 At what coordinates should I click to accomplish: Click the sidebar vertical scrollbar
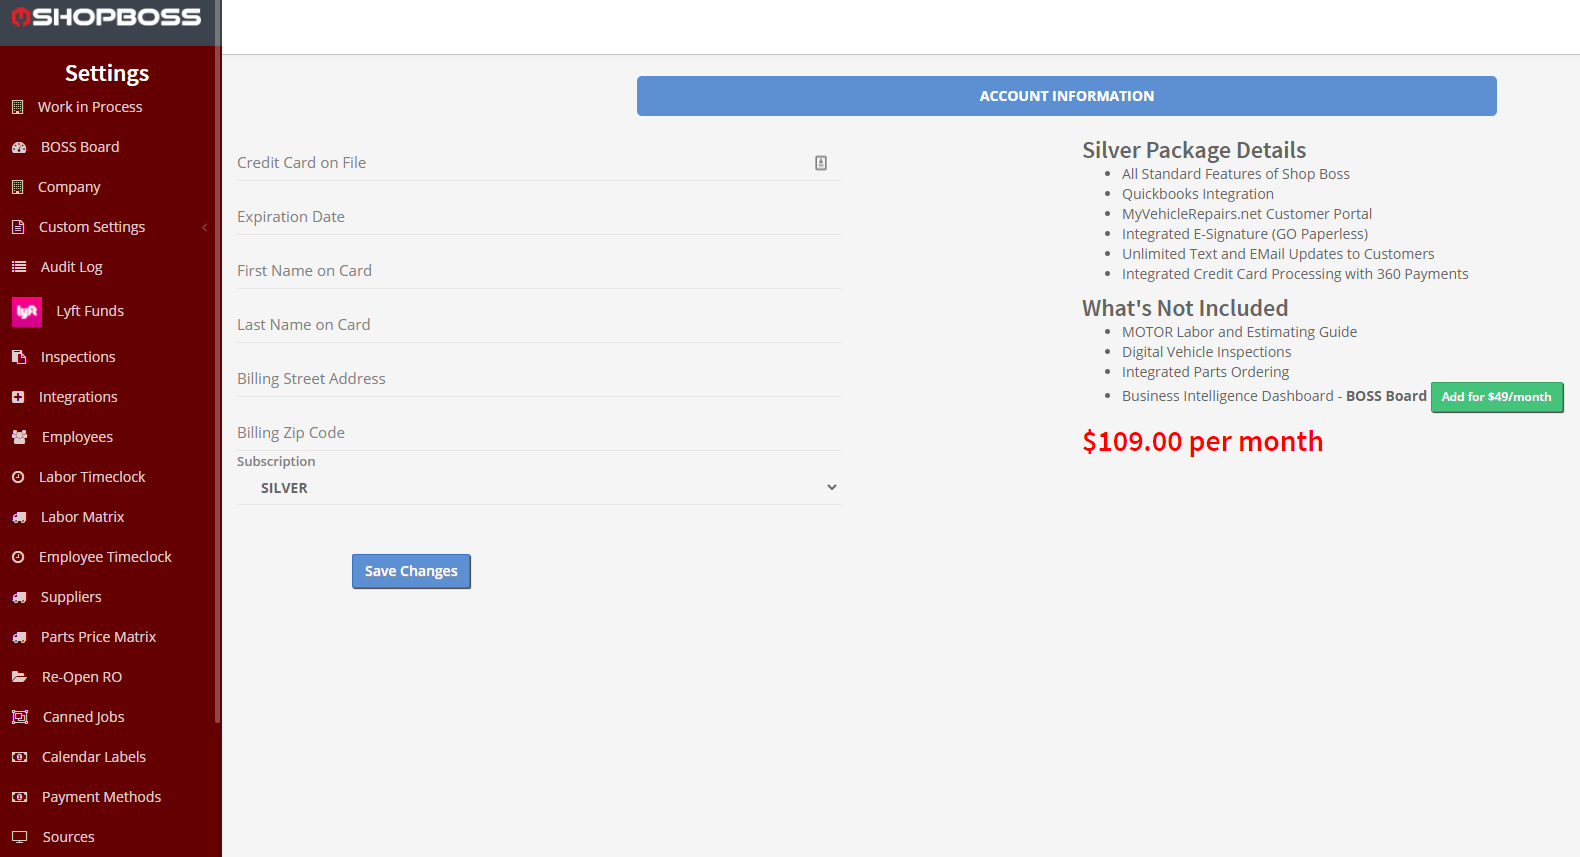click(217, 400)
